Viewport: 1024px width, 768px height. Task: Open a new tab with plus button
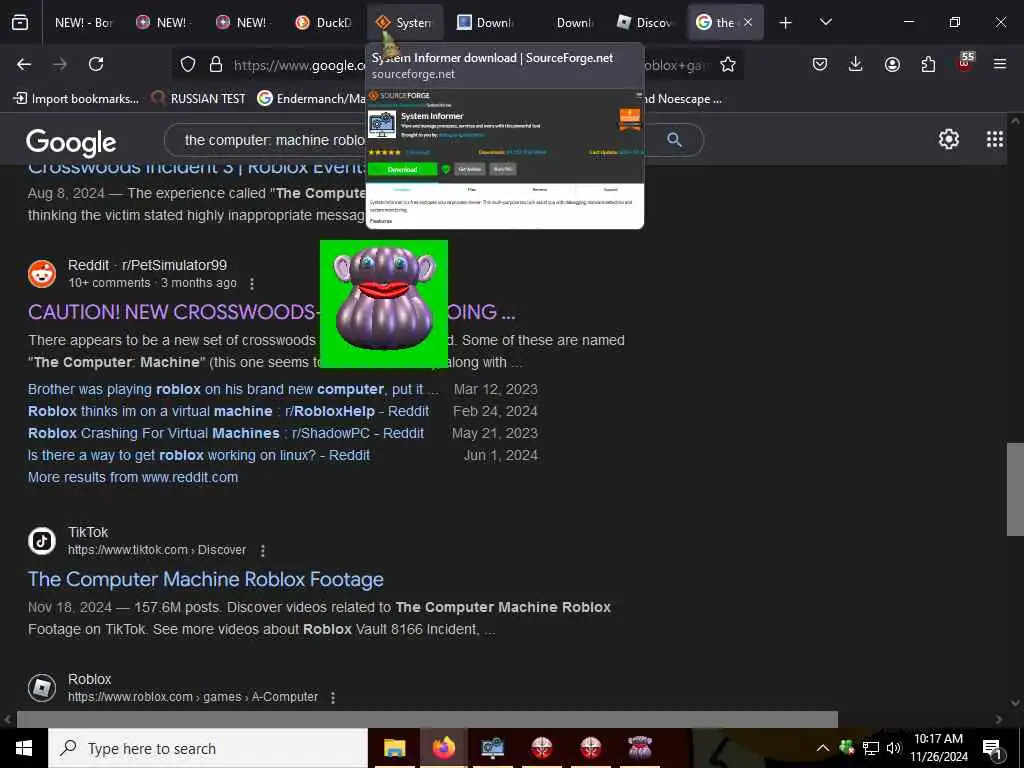click(x=786, y=23)
